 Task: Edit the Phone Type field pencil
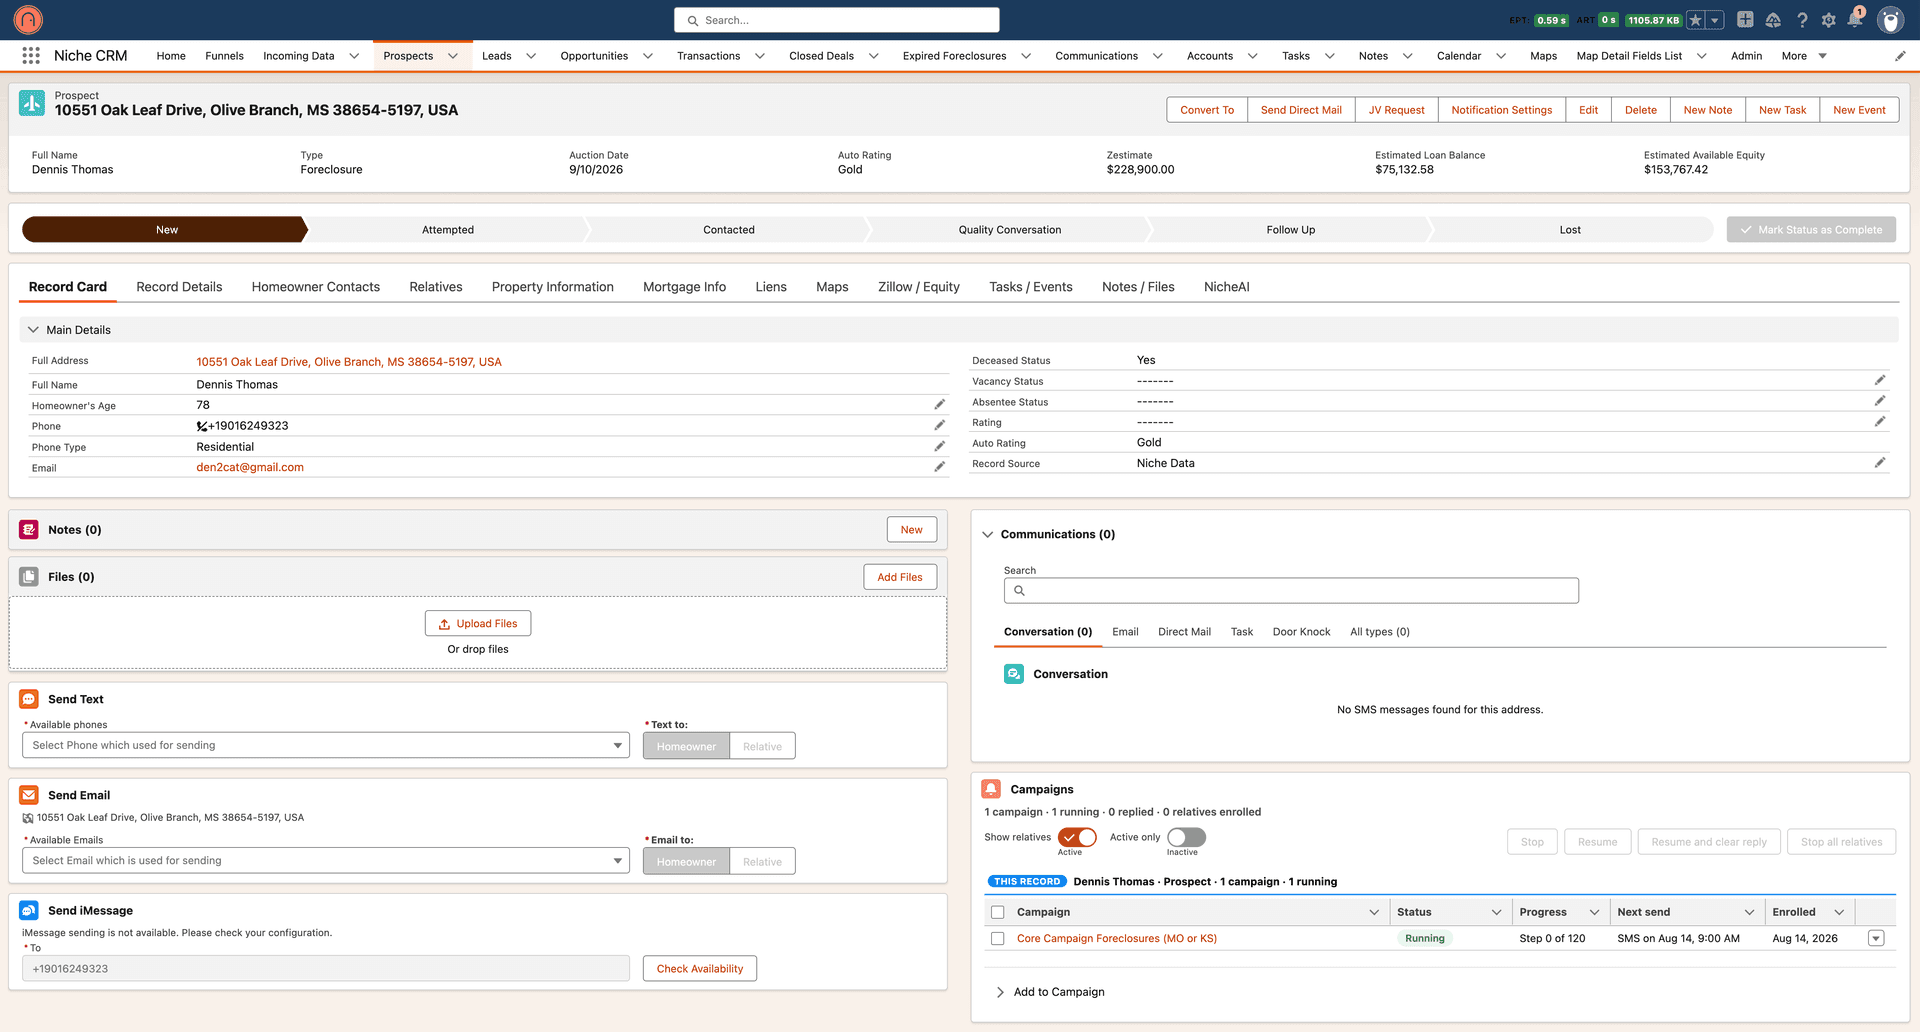click(x=940, y=447)
